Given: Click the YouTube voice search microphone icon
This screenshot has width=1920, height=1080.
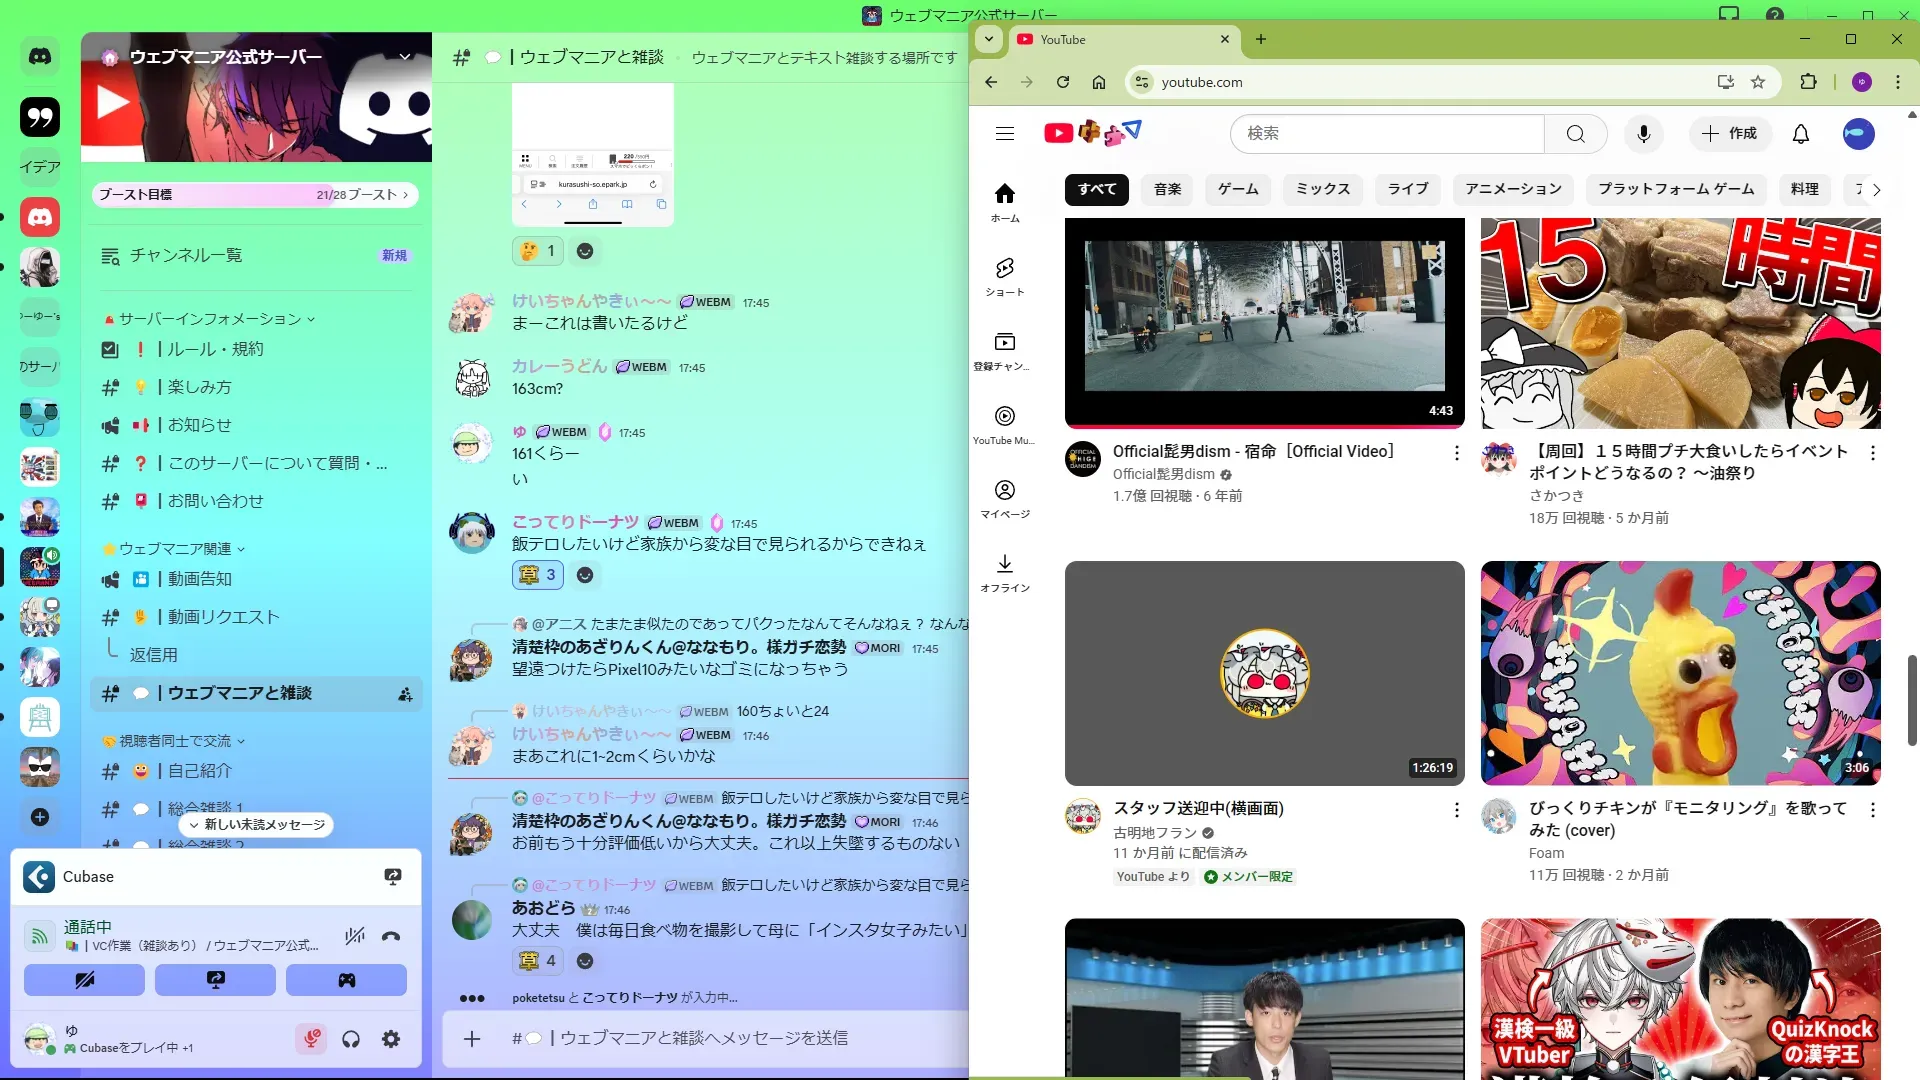Looking at the screenshot, I should click(x=1643, y=133).
